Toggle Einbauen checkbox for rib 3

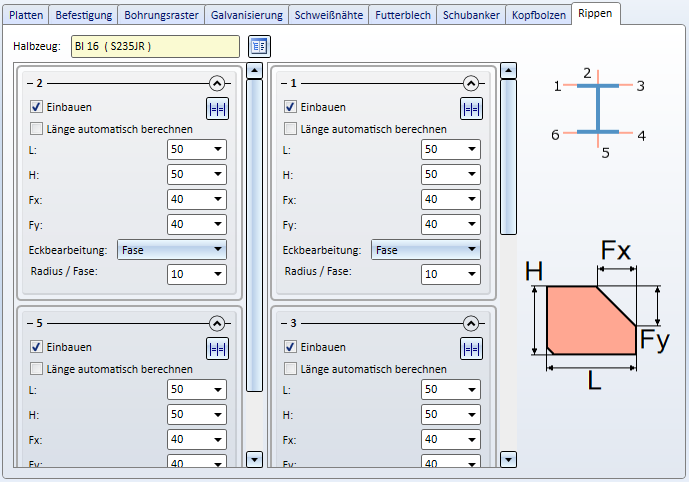(290, 347)
